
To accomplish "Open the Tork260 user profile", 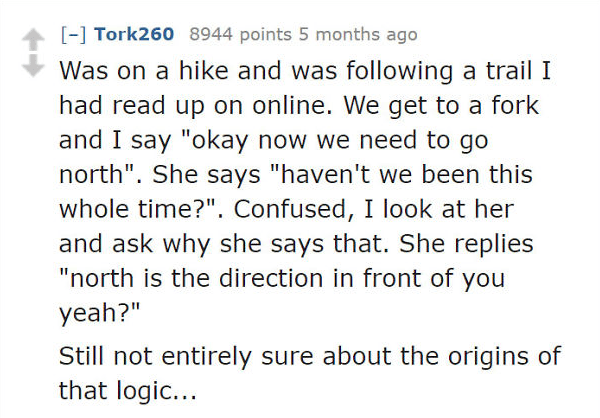I will [134, 34].
